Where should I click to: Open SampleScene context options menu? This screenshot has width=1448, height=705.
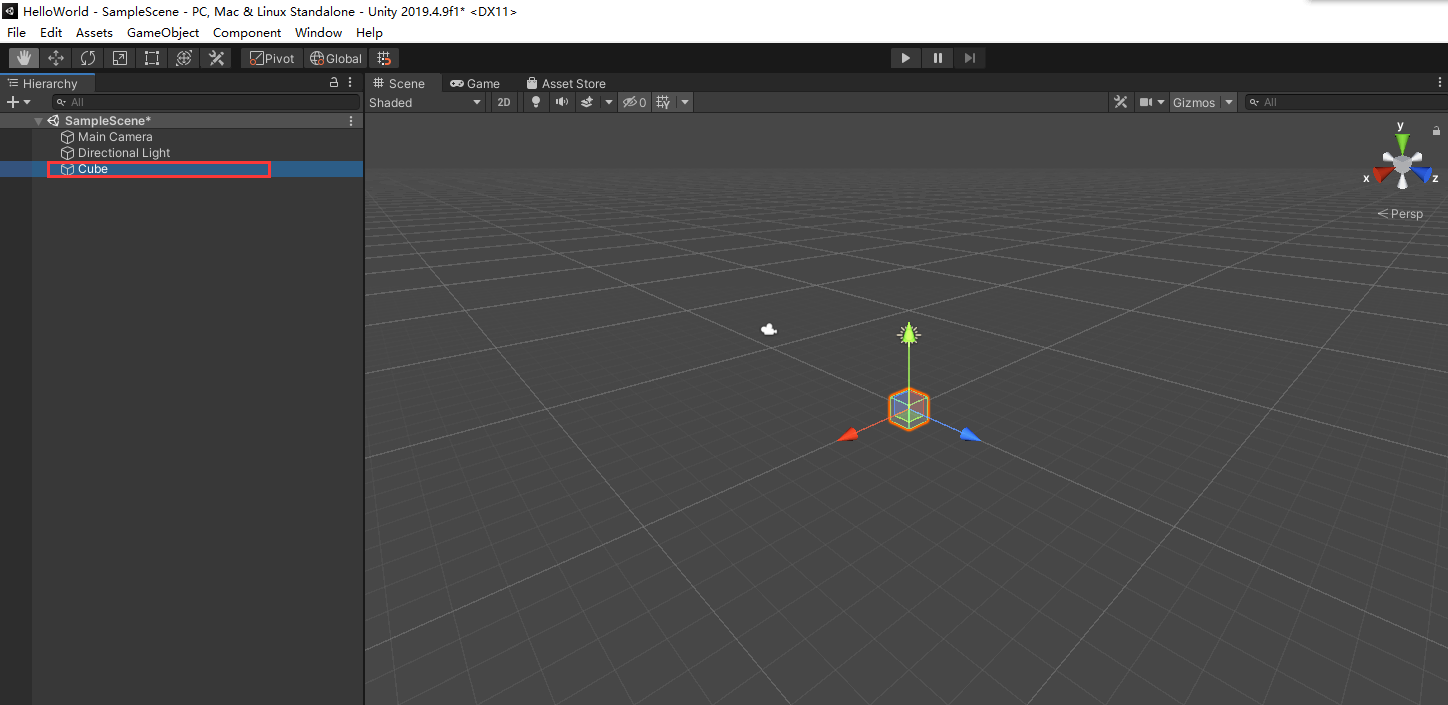351,121
